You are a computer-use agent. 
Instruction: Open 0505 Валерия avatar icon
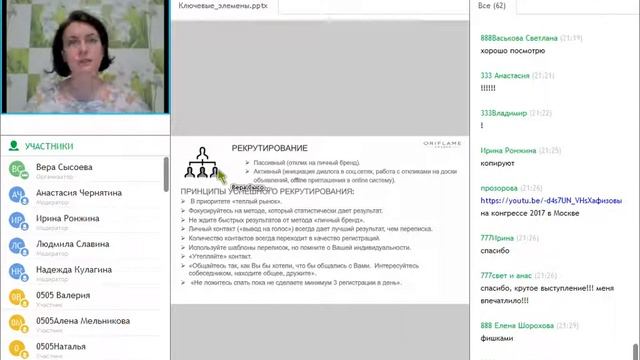pos(18,298)
